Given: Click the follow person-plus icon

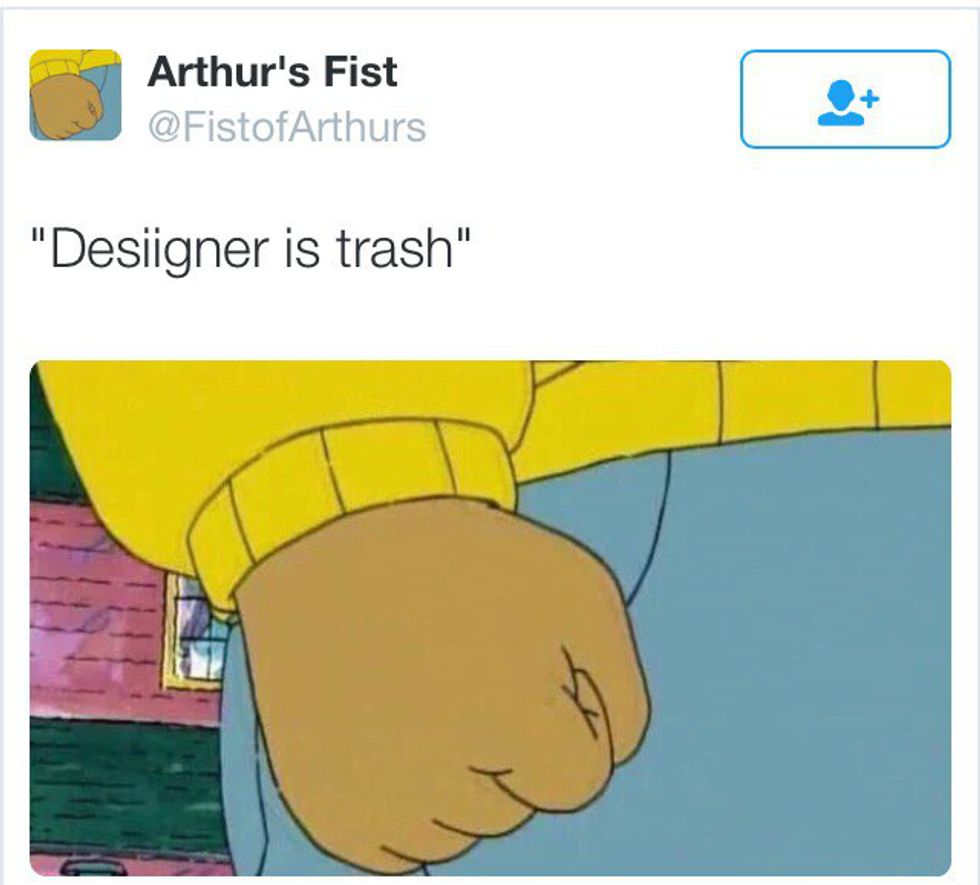Looking at the screenshot, I should (848, 102).
